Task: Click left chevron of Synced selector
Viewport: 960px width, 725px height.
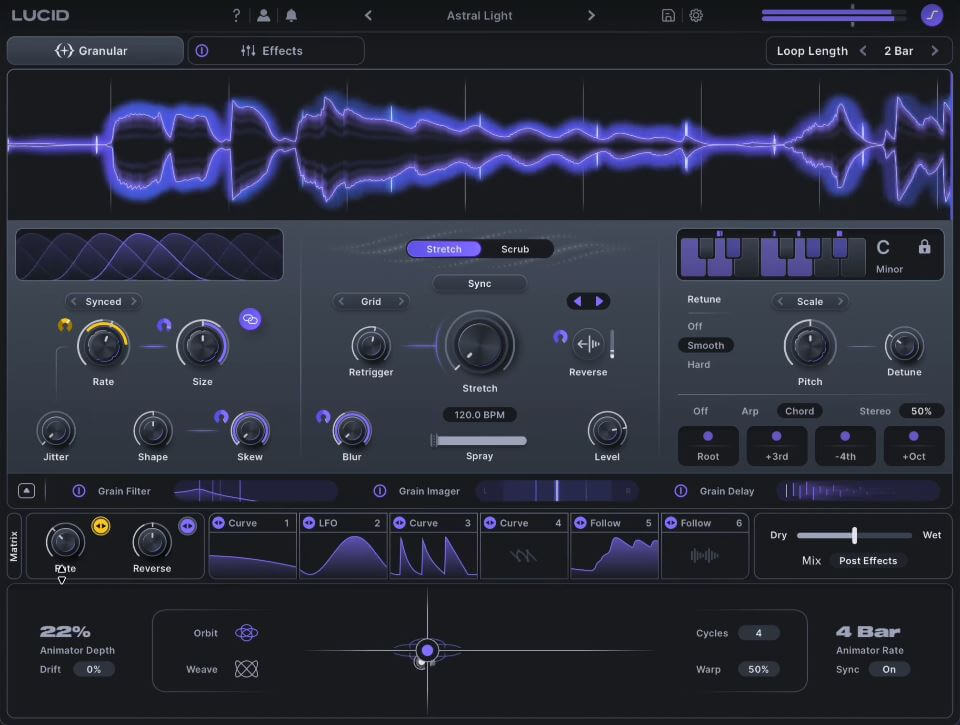Action: [73, 301]
